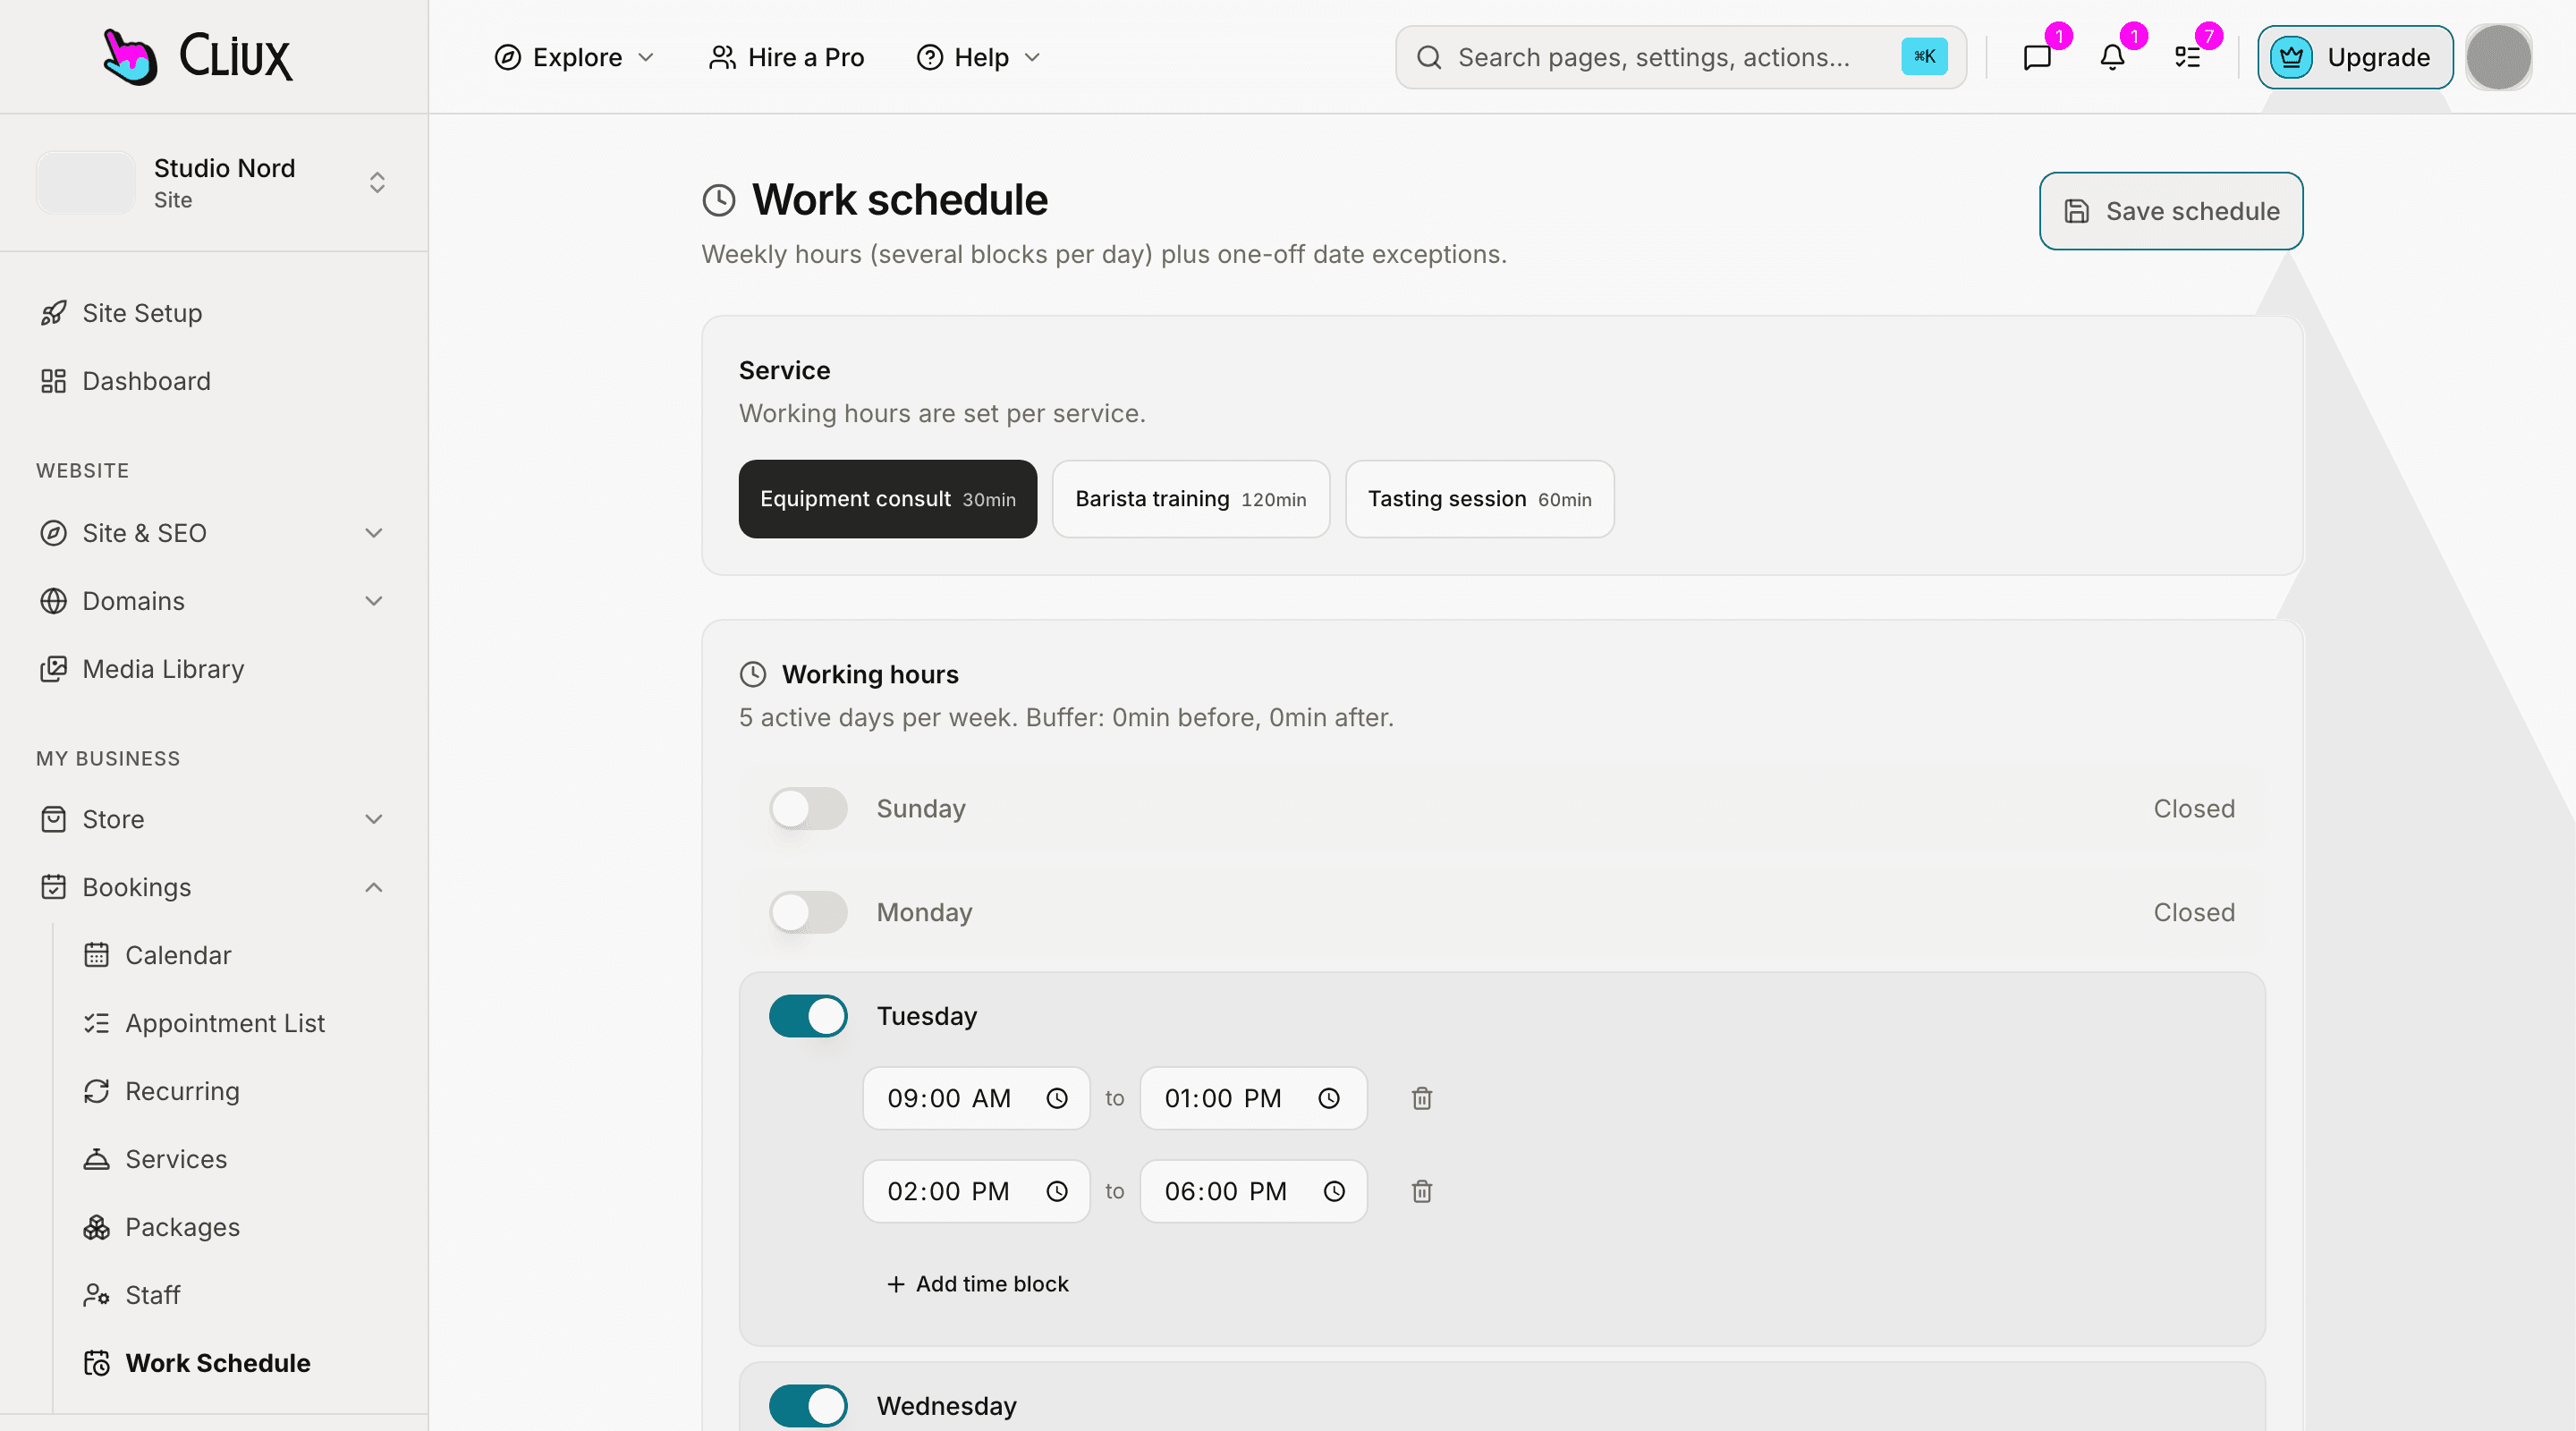
Task: Click the 01:00 PM end time field
Action: (x=1254, y=1098)
